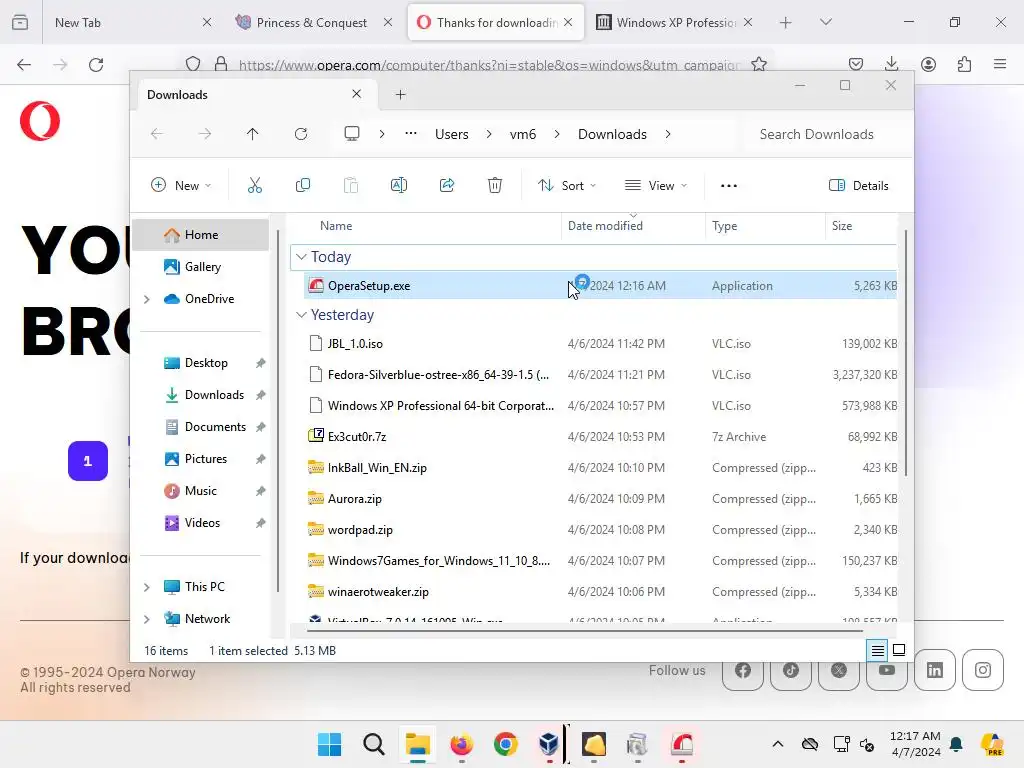Open the Sort dropdown menu
Viewport: 1024px width, 768px height.
[x=566, y=185]
